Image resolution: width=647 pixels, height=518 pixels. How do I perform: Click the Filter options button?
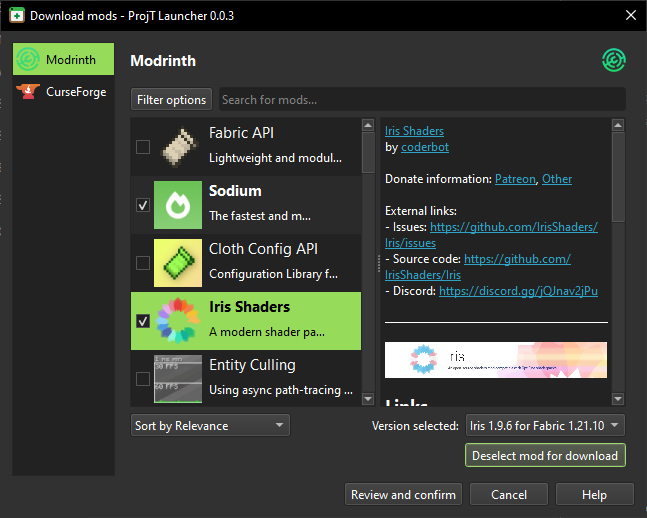point(171,99)
